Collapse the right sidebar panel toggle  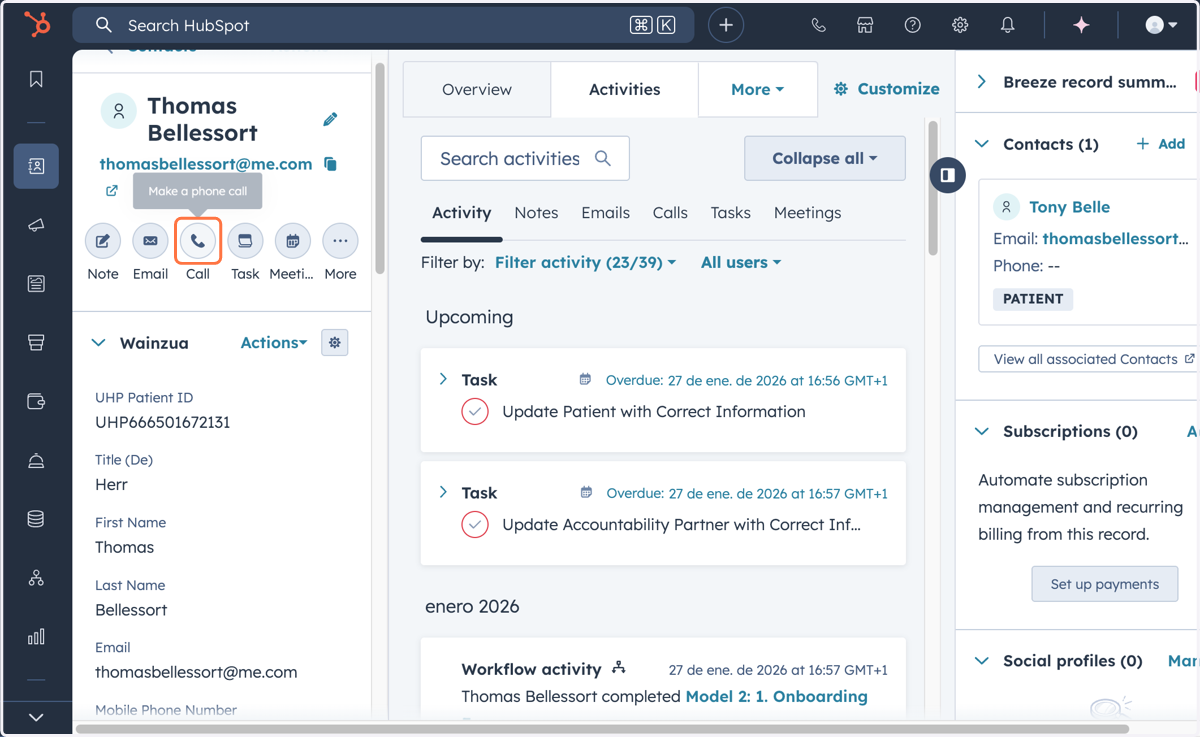coord(947,175)
